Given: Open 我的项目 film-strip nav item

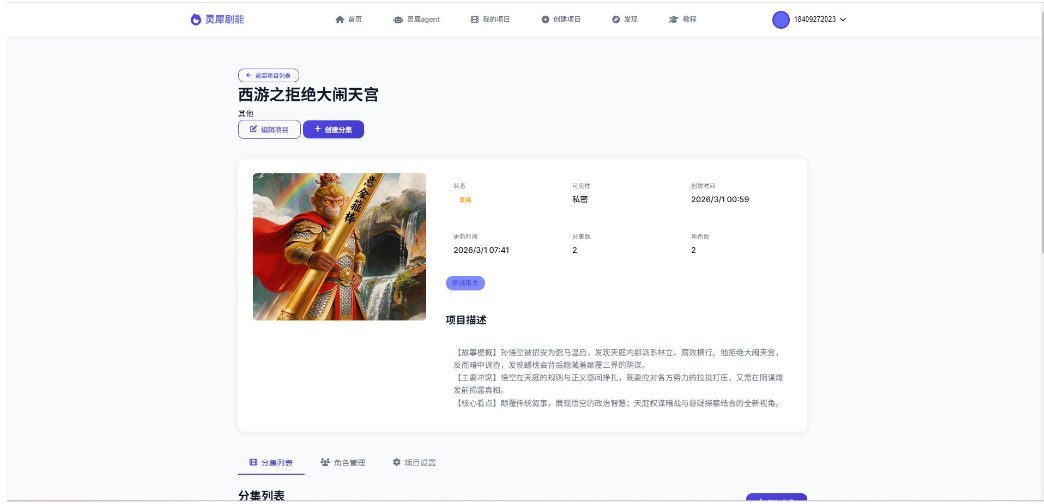Looking at the screenshot, I should [x=490, y=19].
